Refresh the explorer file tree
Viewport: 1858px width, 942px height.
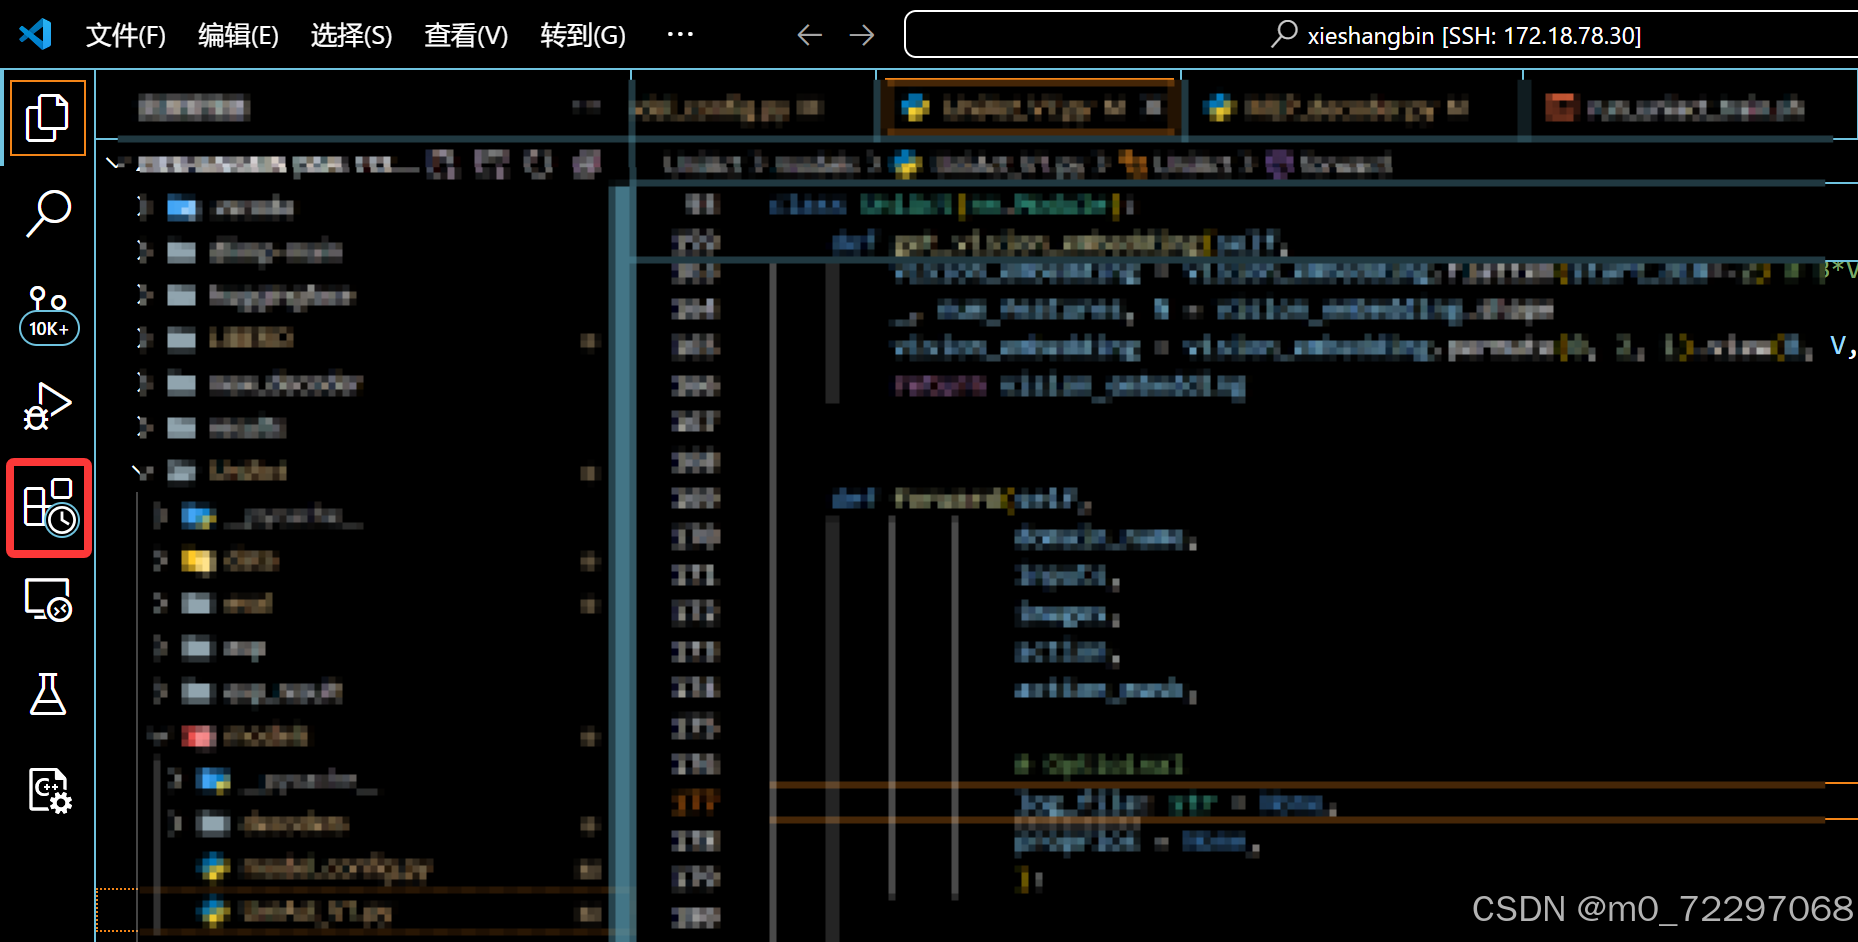point(539,164)
